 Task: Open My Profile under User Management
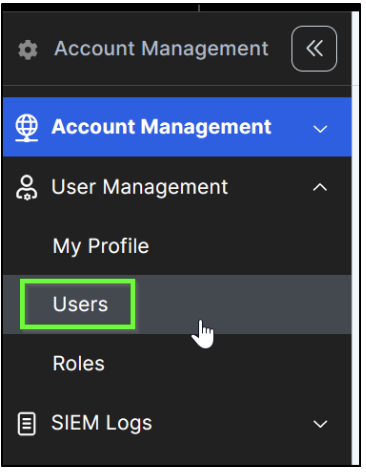[x=101, y=246]
